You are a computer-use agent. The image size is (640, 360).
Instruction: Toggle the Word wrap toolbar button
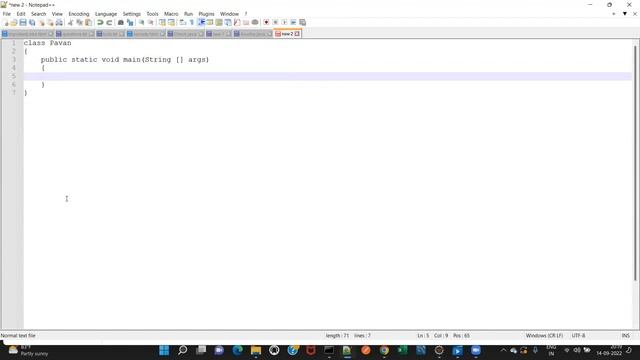pyautogui.click(x=183, y=22)
